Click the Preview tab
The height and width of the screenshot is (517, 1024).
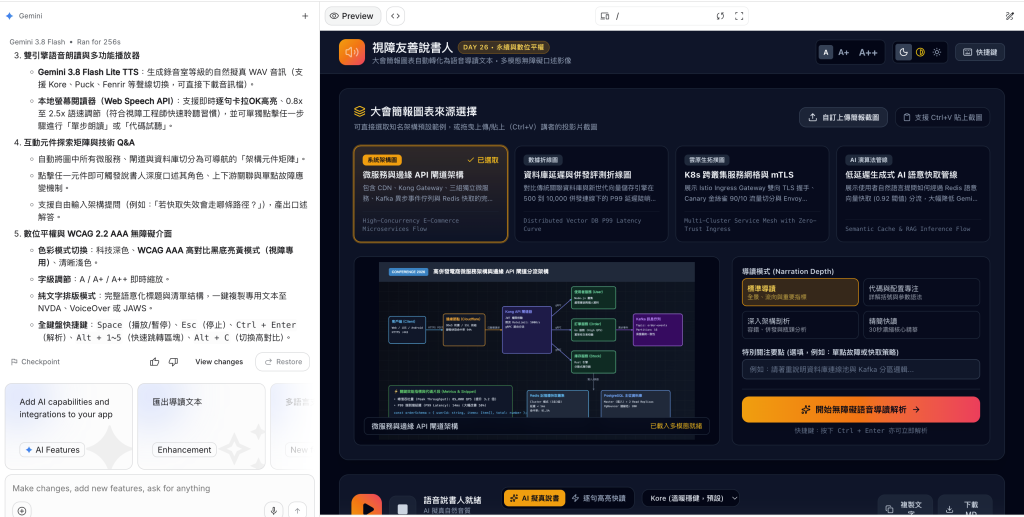coord(352,16)
